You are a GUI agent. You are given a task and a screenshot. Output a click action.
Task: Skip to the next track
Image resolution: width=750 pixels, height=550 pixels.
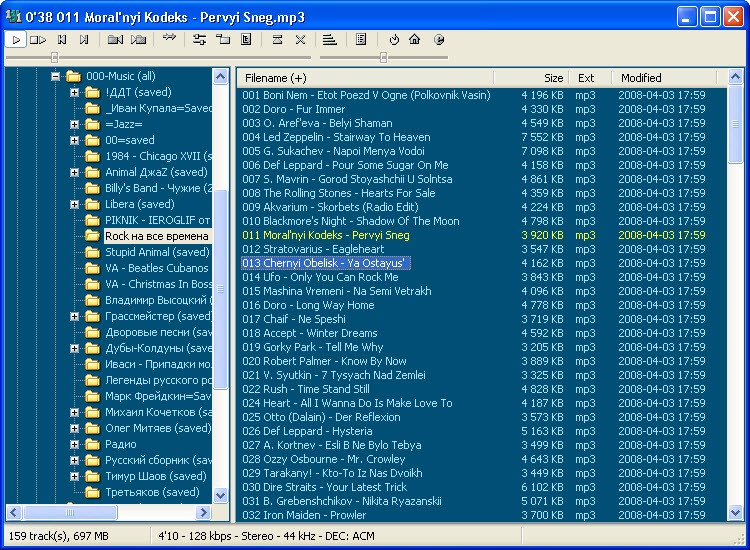[84, 40]
